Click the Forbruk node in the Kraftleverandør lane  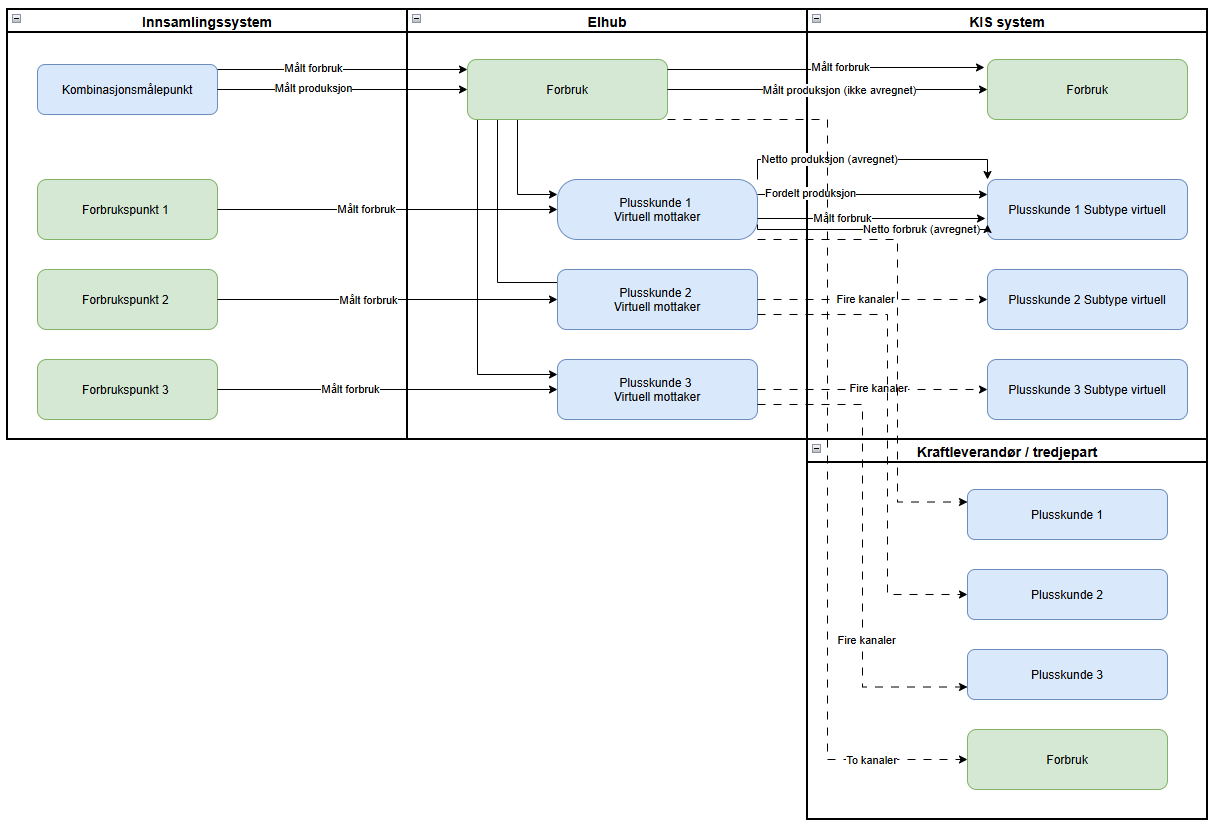coord(1067,760)
